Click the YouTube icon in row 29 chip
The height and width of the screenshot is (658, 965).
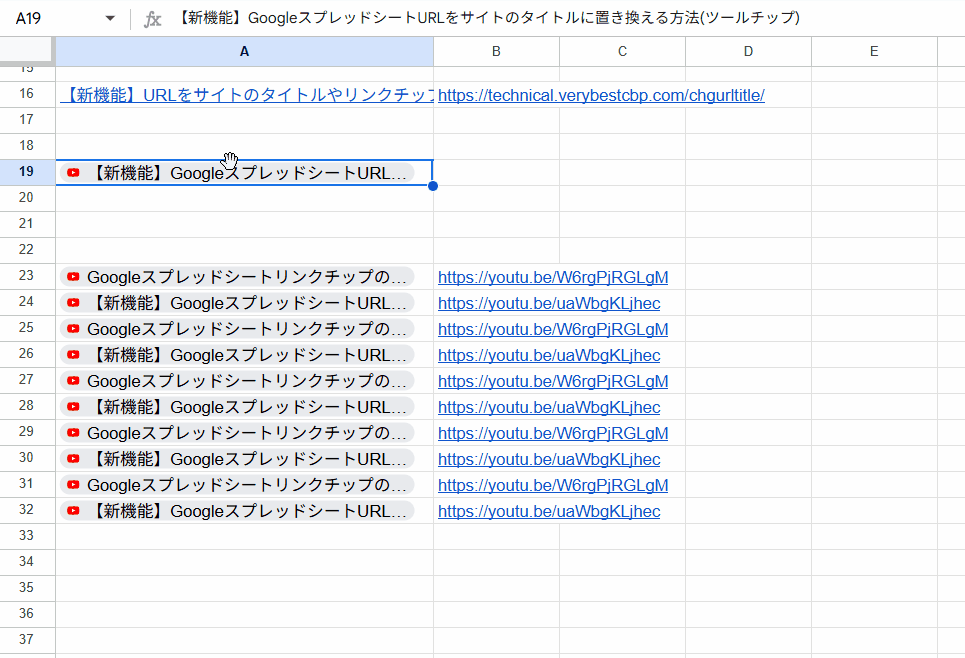point(73,433)
